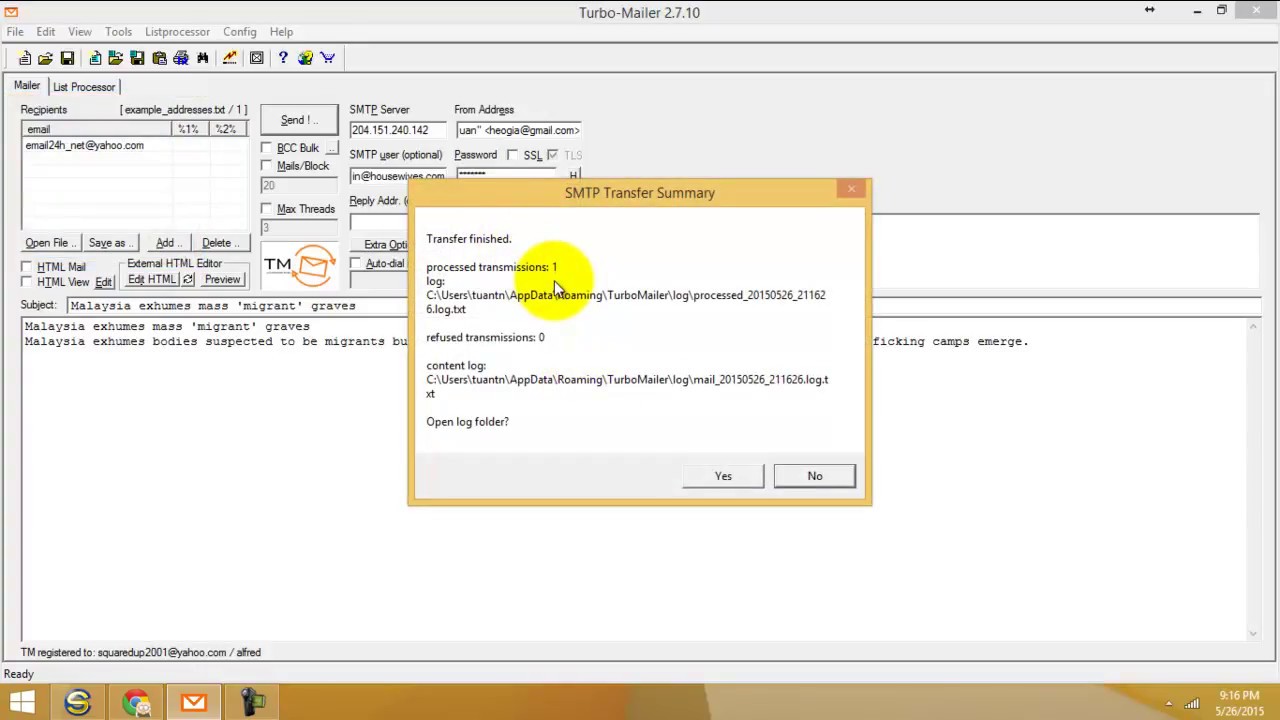Click the black floppy disk save icon
Viewport: 1280px width, 720px height.
click(67, 58)
